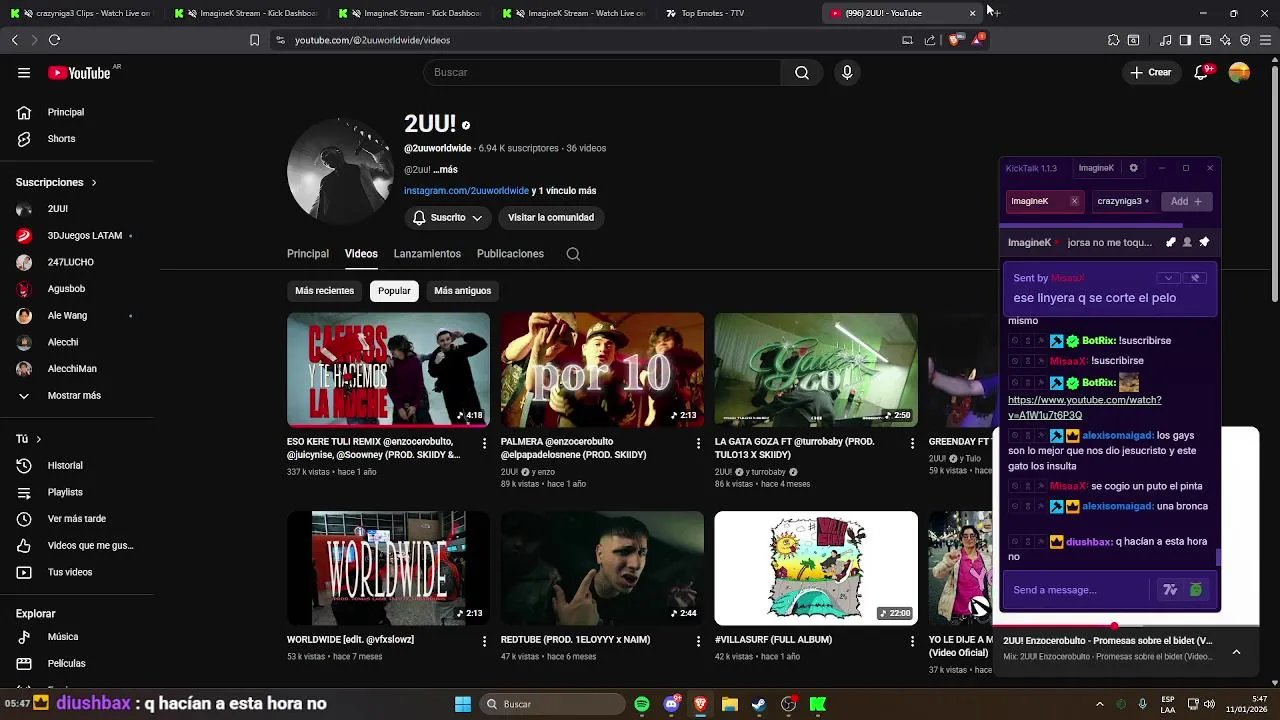Open browser extensions puzzle icon
The height and width of the screenshot is (720, 1280).
point(1113,40)
